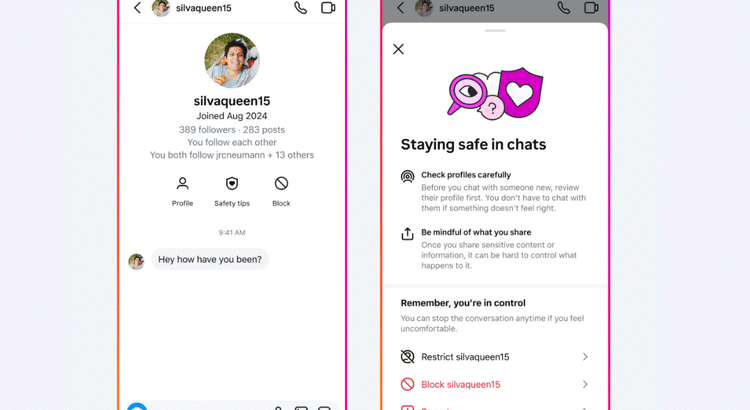Screen dimensions: 750x410
Task: Tap the silvaqueen15 username in left header
Action: pos(203,8)
